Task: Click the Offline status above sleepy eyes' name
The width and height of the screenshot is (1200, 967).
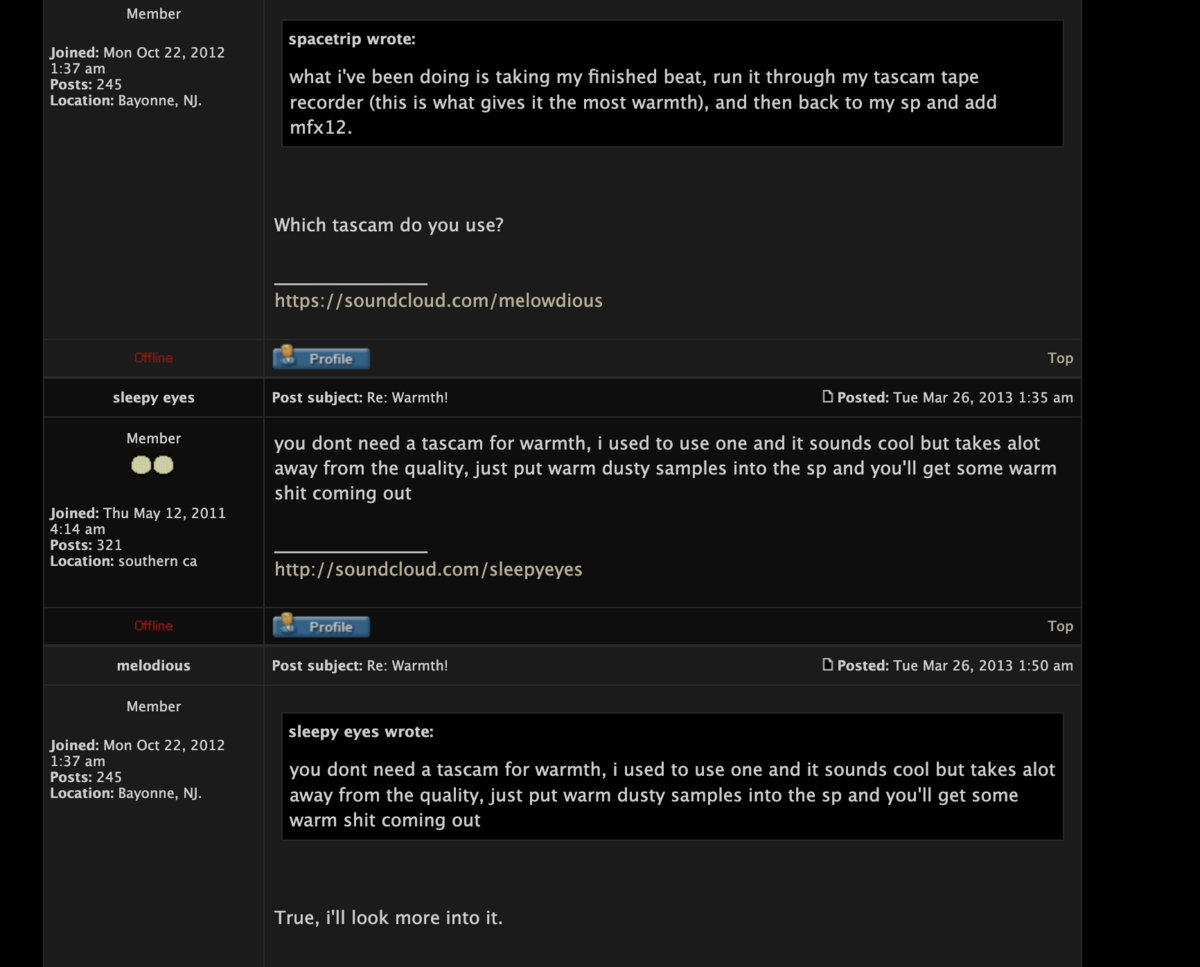Action: (153, 358)
